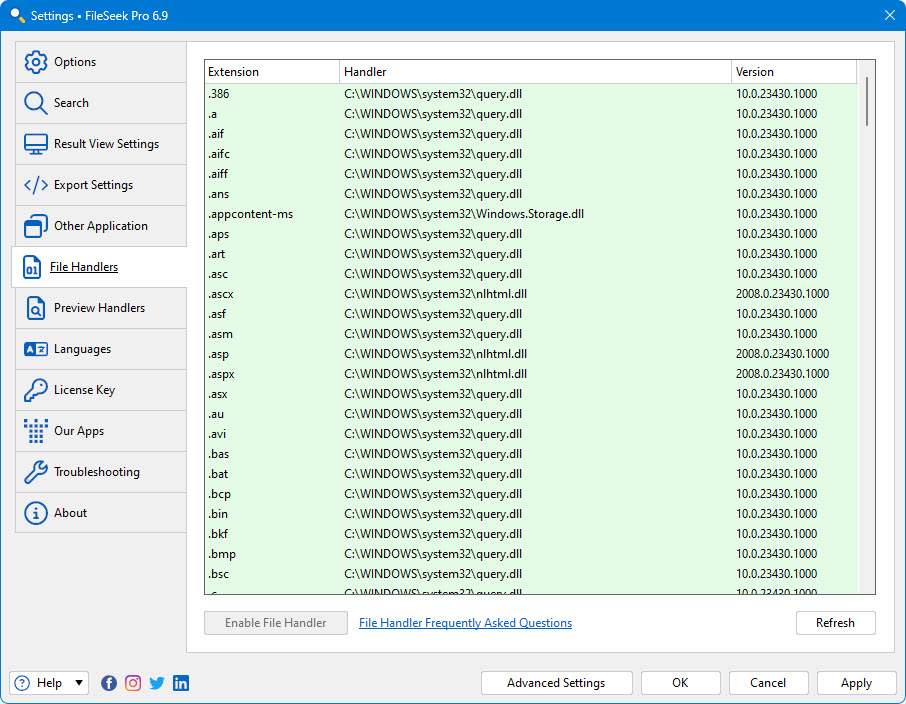Viewport: 906px width, 704px height.
Task: Click the Languages translation icon
Action: pyautogui.click(x=36, y=349)
